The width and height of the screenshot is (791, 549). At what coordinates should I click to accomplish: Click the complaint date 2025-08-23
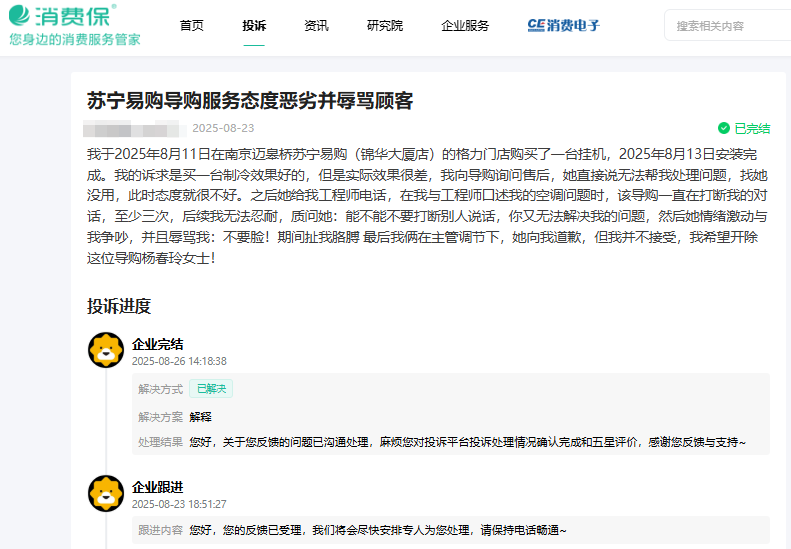(x=223, y=128)
